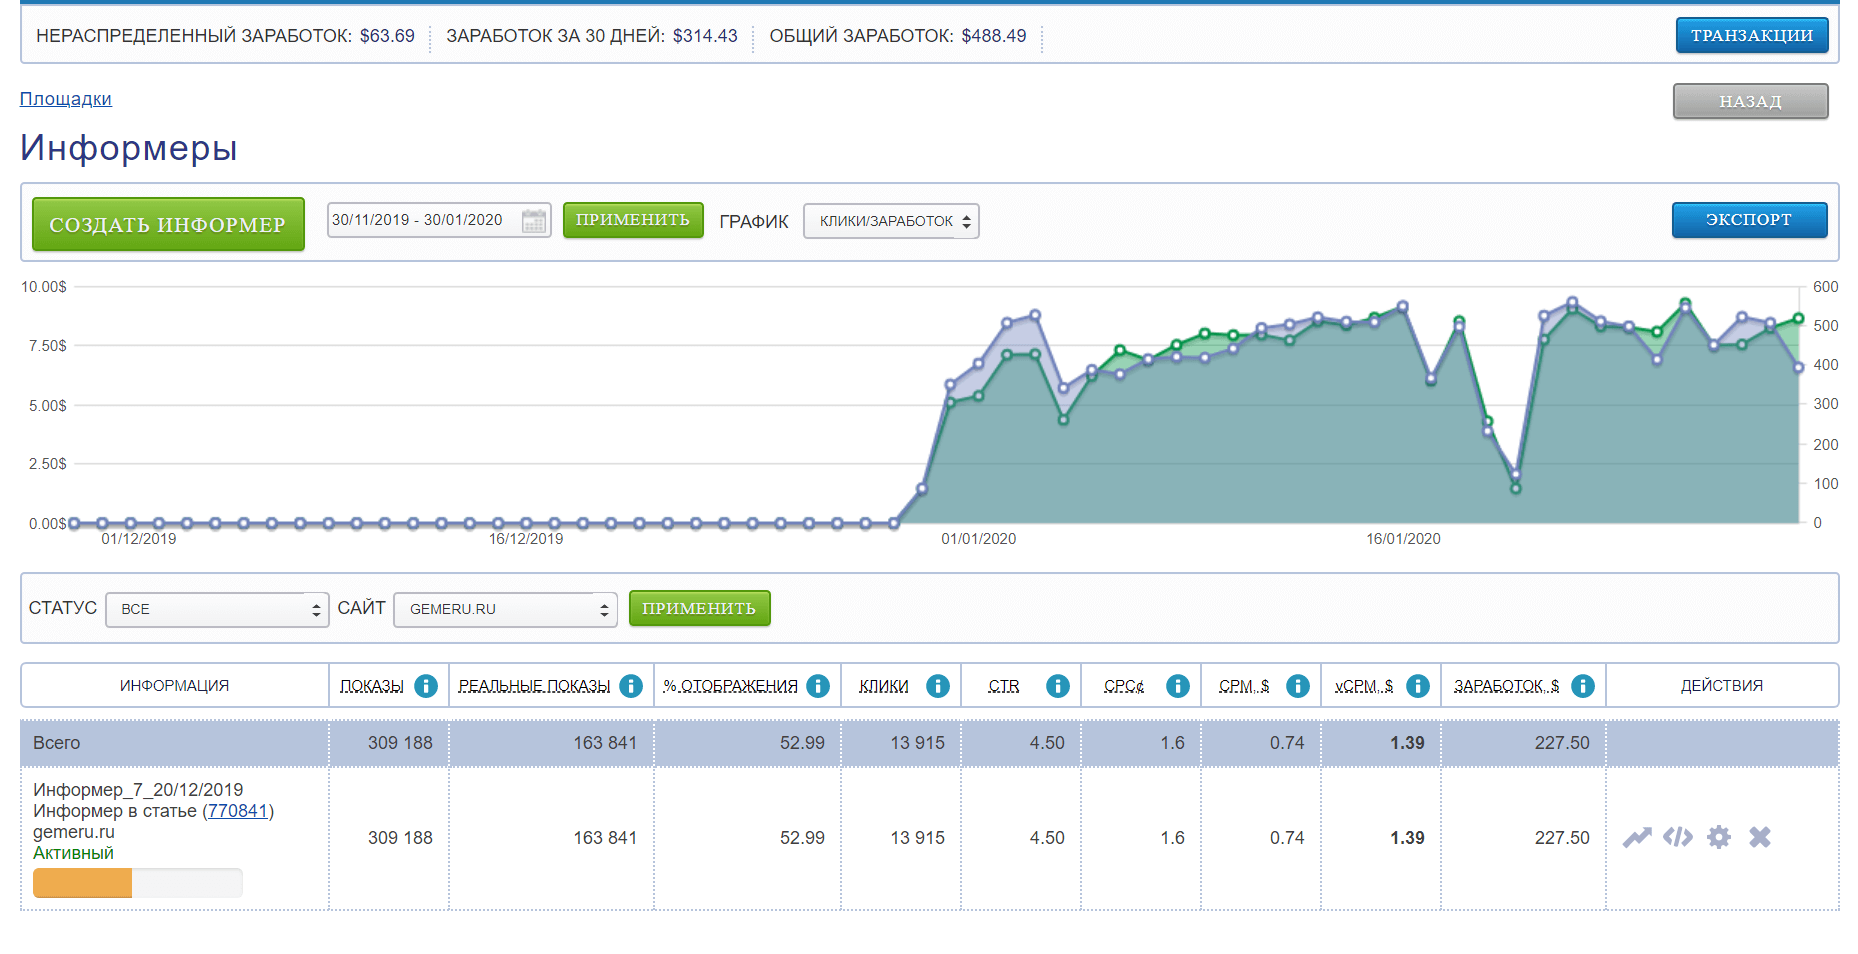Open calendar picker in date range field
Viewport: 1858px width, 954px height.
(x=534, y=220)
